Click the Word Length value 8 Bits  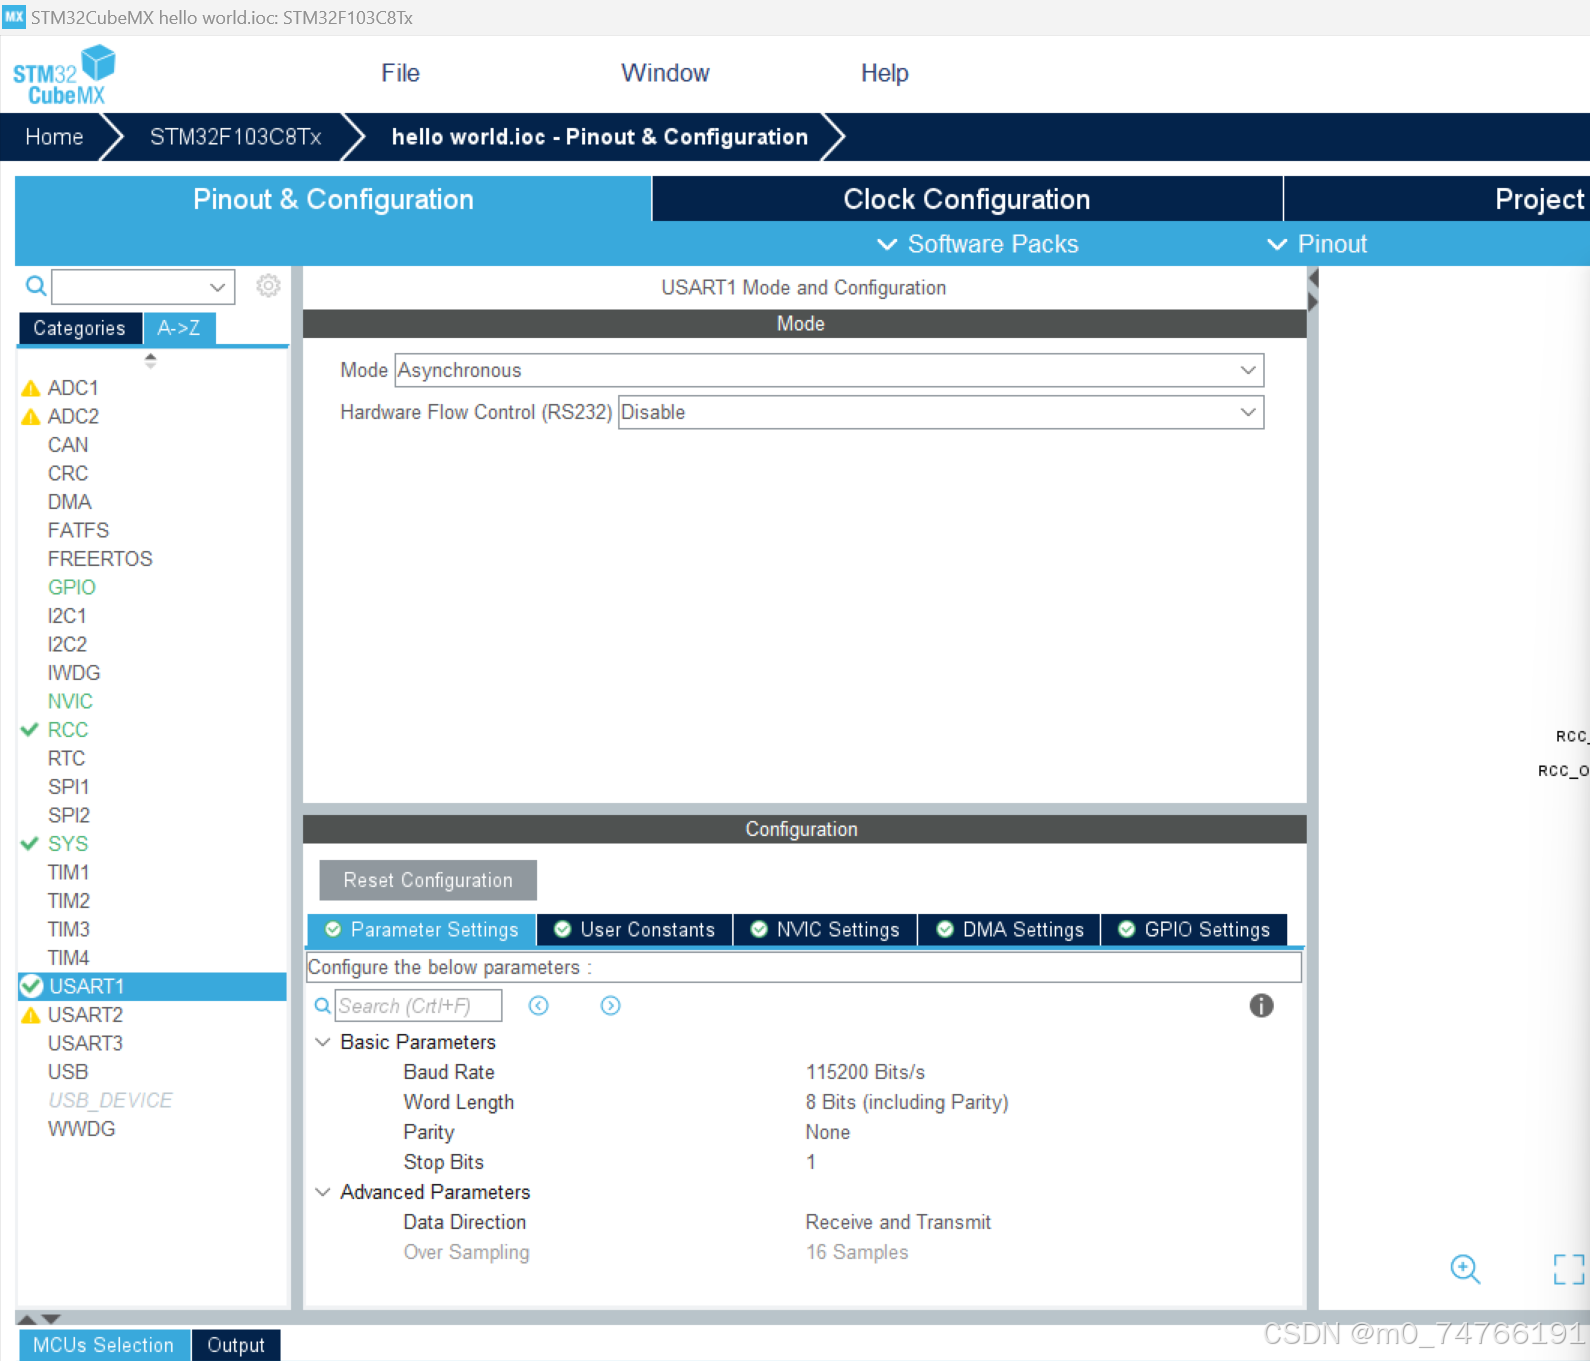906,1102
